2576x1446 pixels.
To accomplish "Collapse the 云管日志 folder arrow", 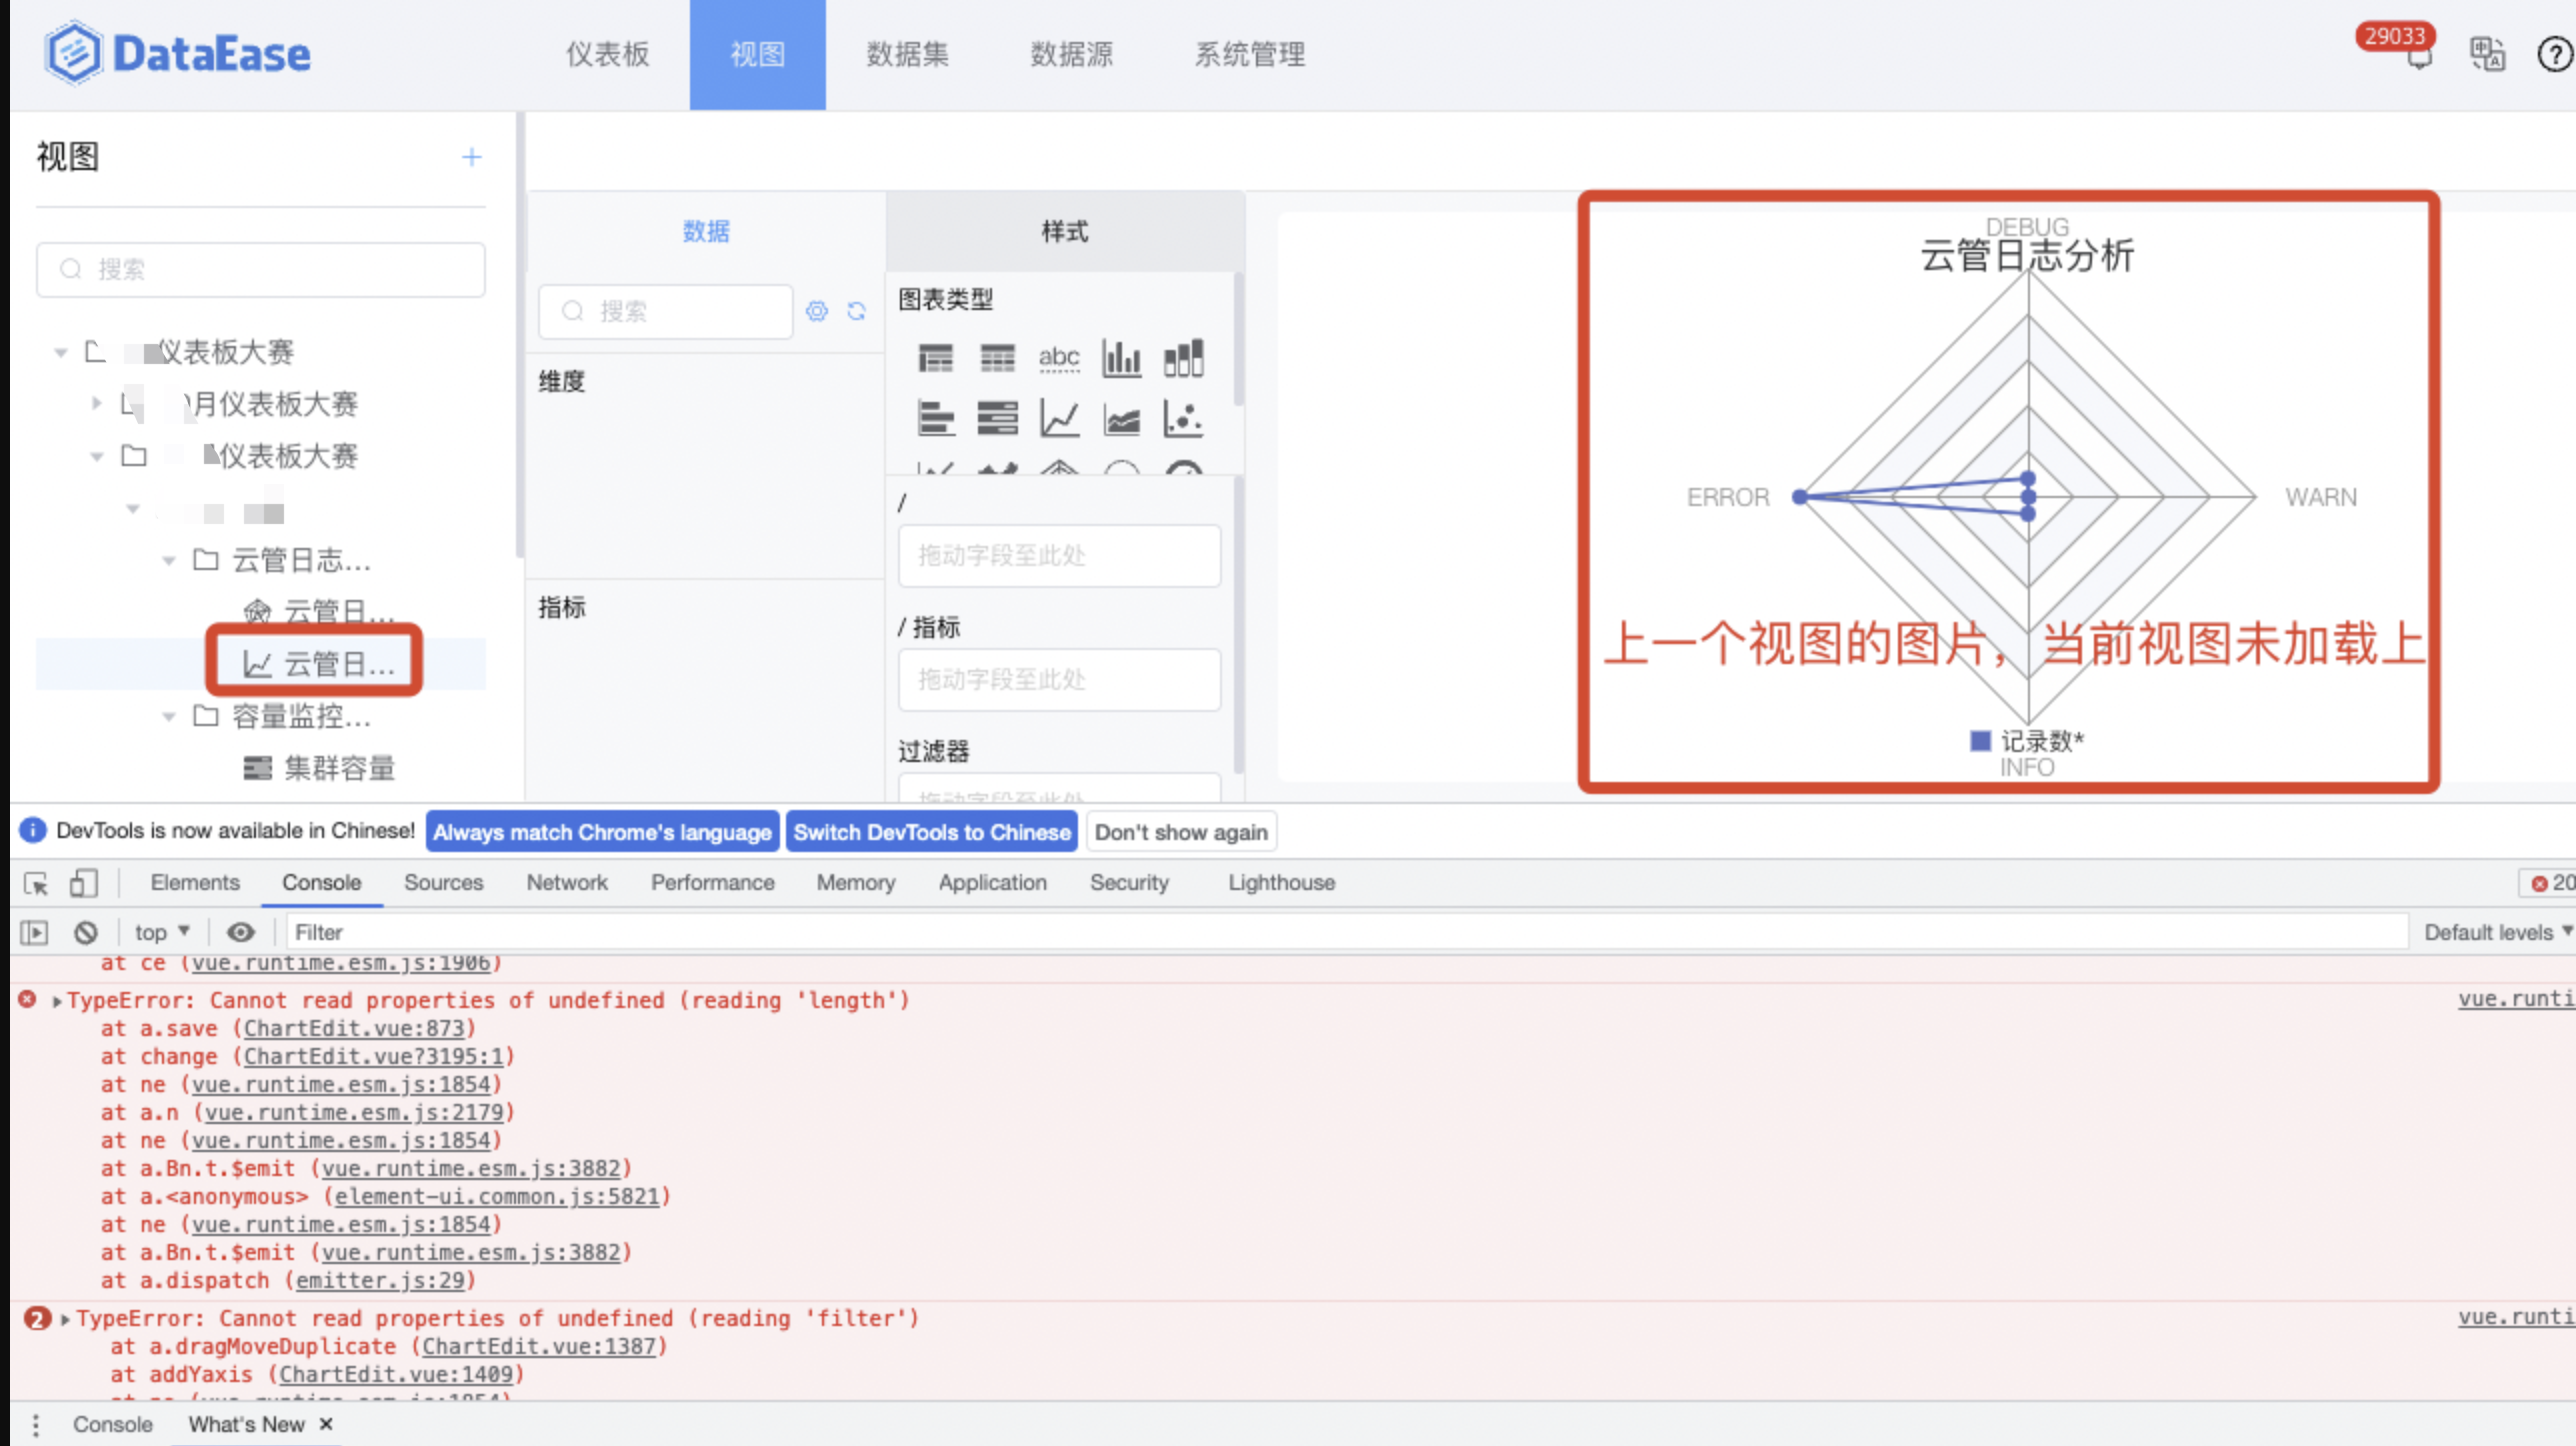I will [x=168, y=560].
